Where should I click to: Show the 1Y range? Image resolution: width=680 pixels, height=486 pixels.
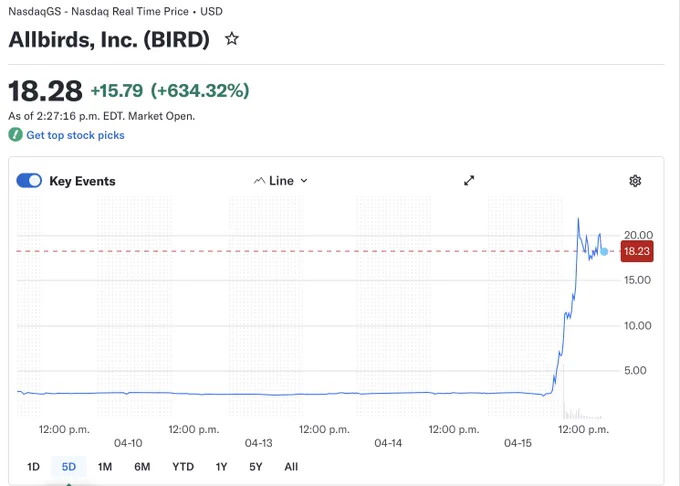[x=221, y=467]
